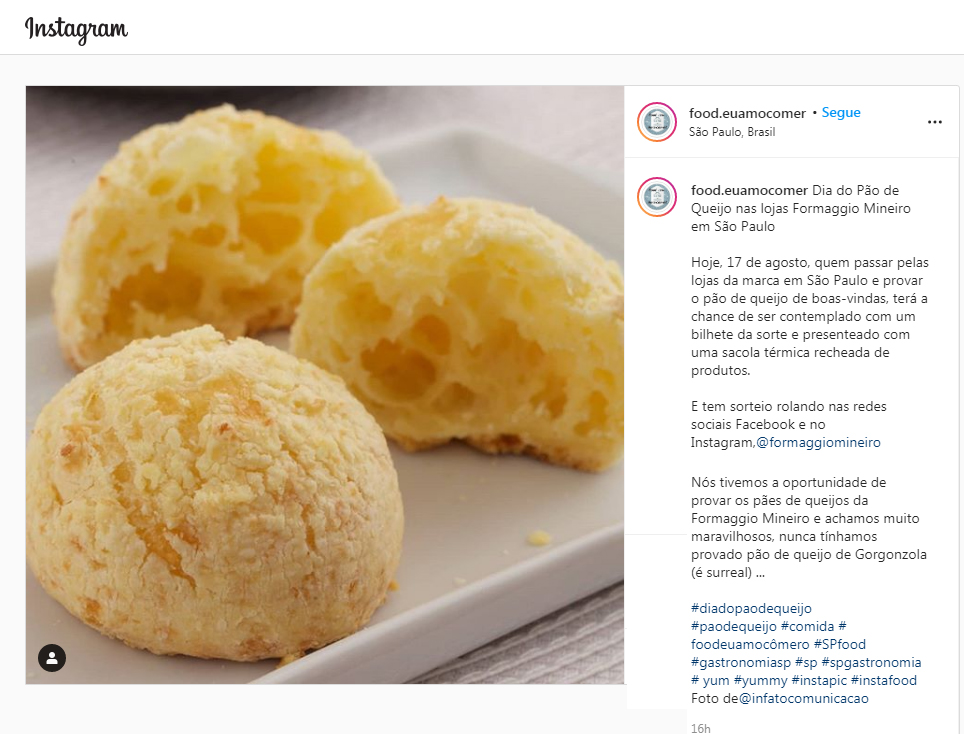964x734 pixels.
Task: Click food.euamocomer username in caption
Action: pyautogui.click(x=749, y=191)
